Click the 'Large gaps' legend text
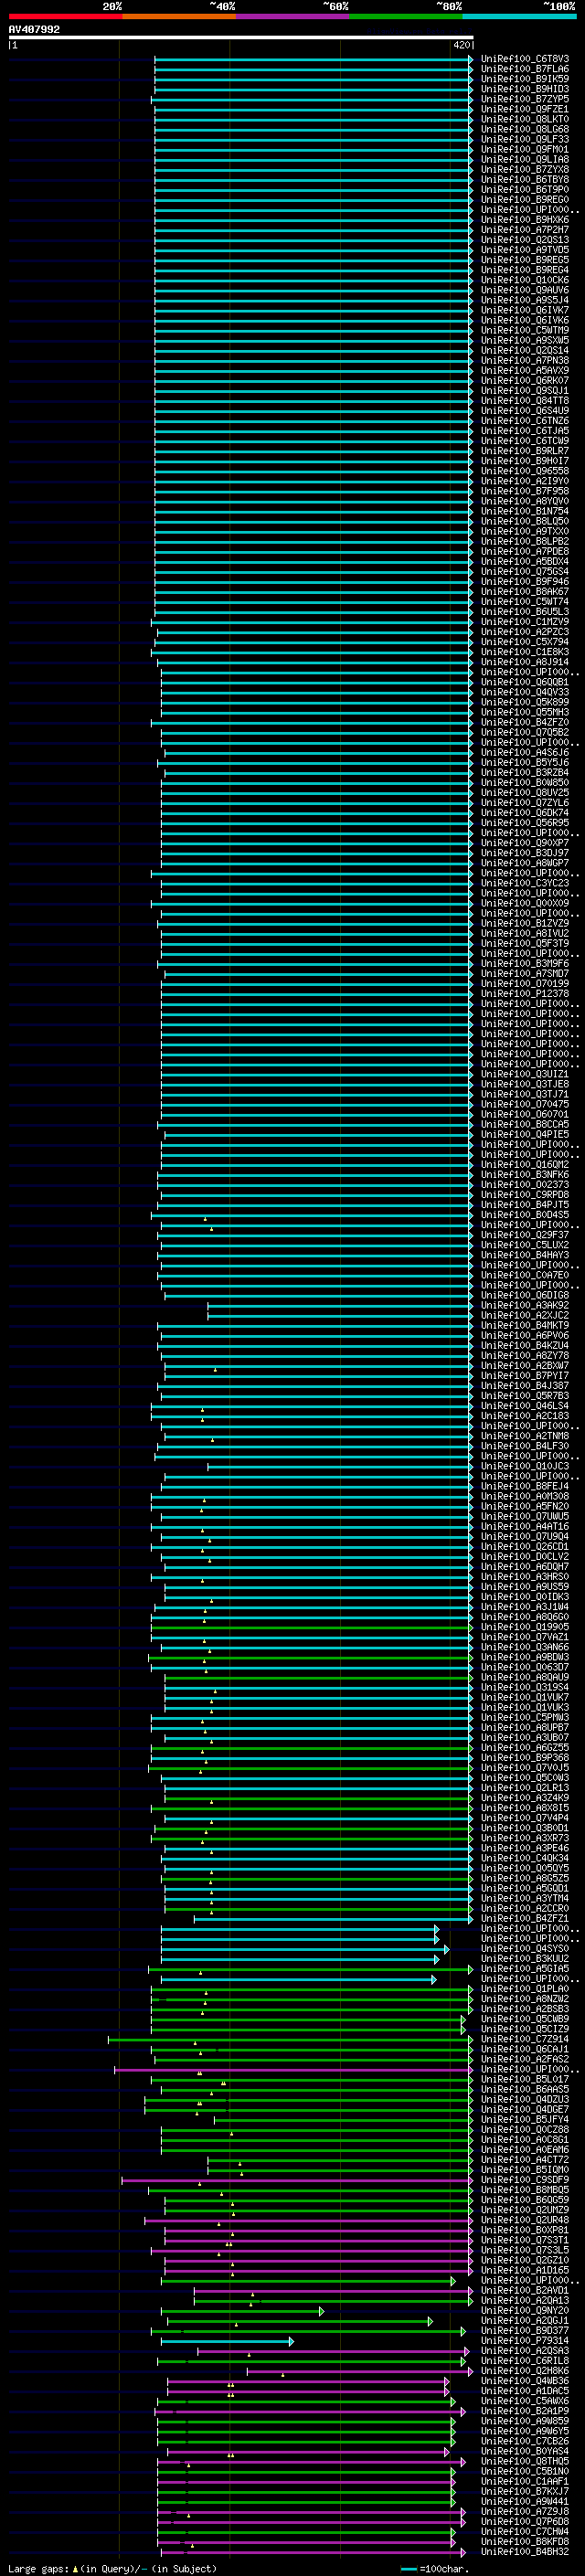The height and width of the screenshot is (2576, 585). click(x=38, y=2569)
